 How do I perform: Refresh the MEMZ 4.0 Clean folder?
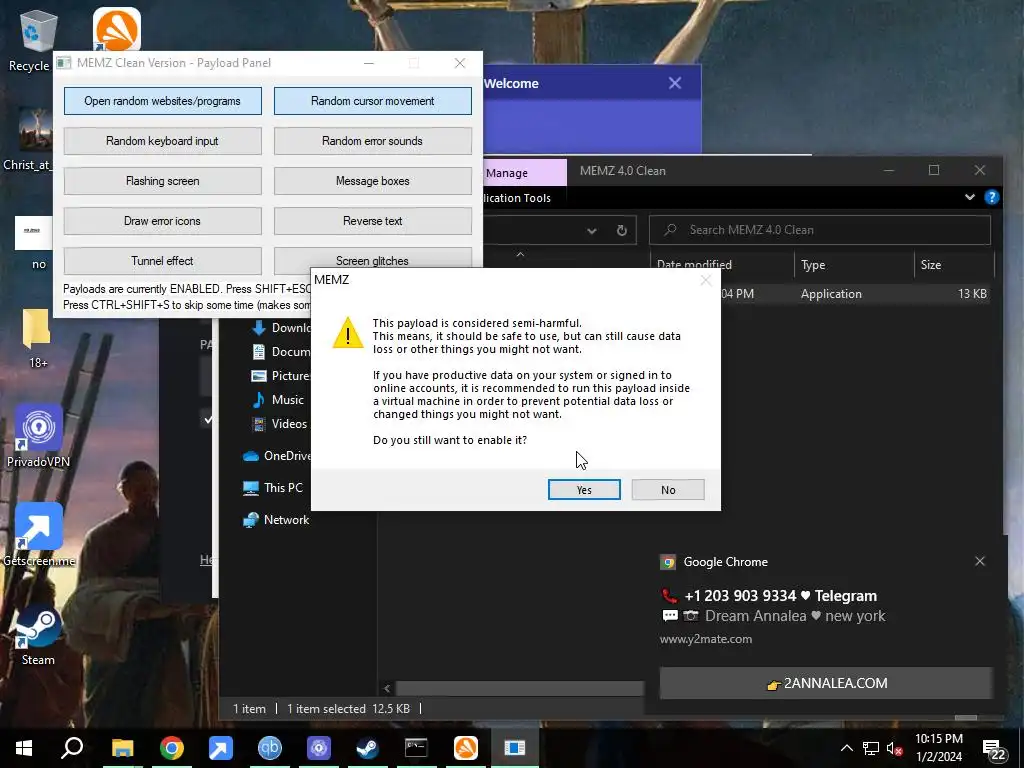(622, 231)
